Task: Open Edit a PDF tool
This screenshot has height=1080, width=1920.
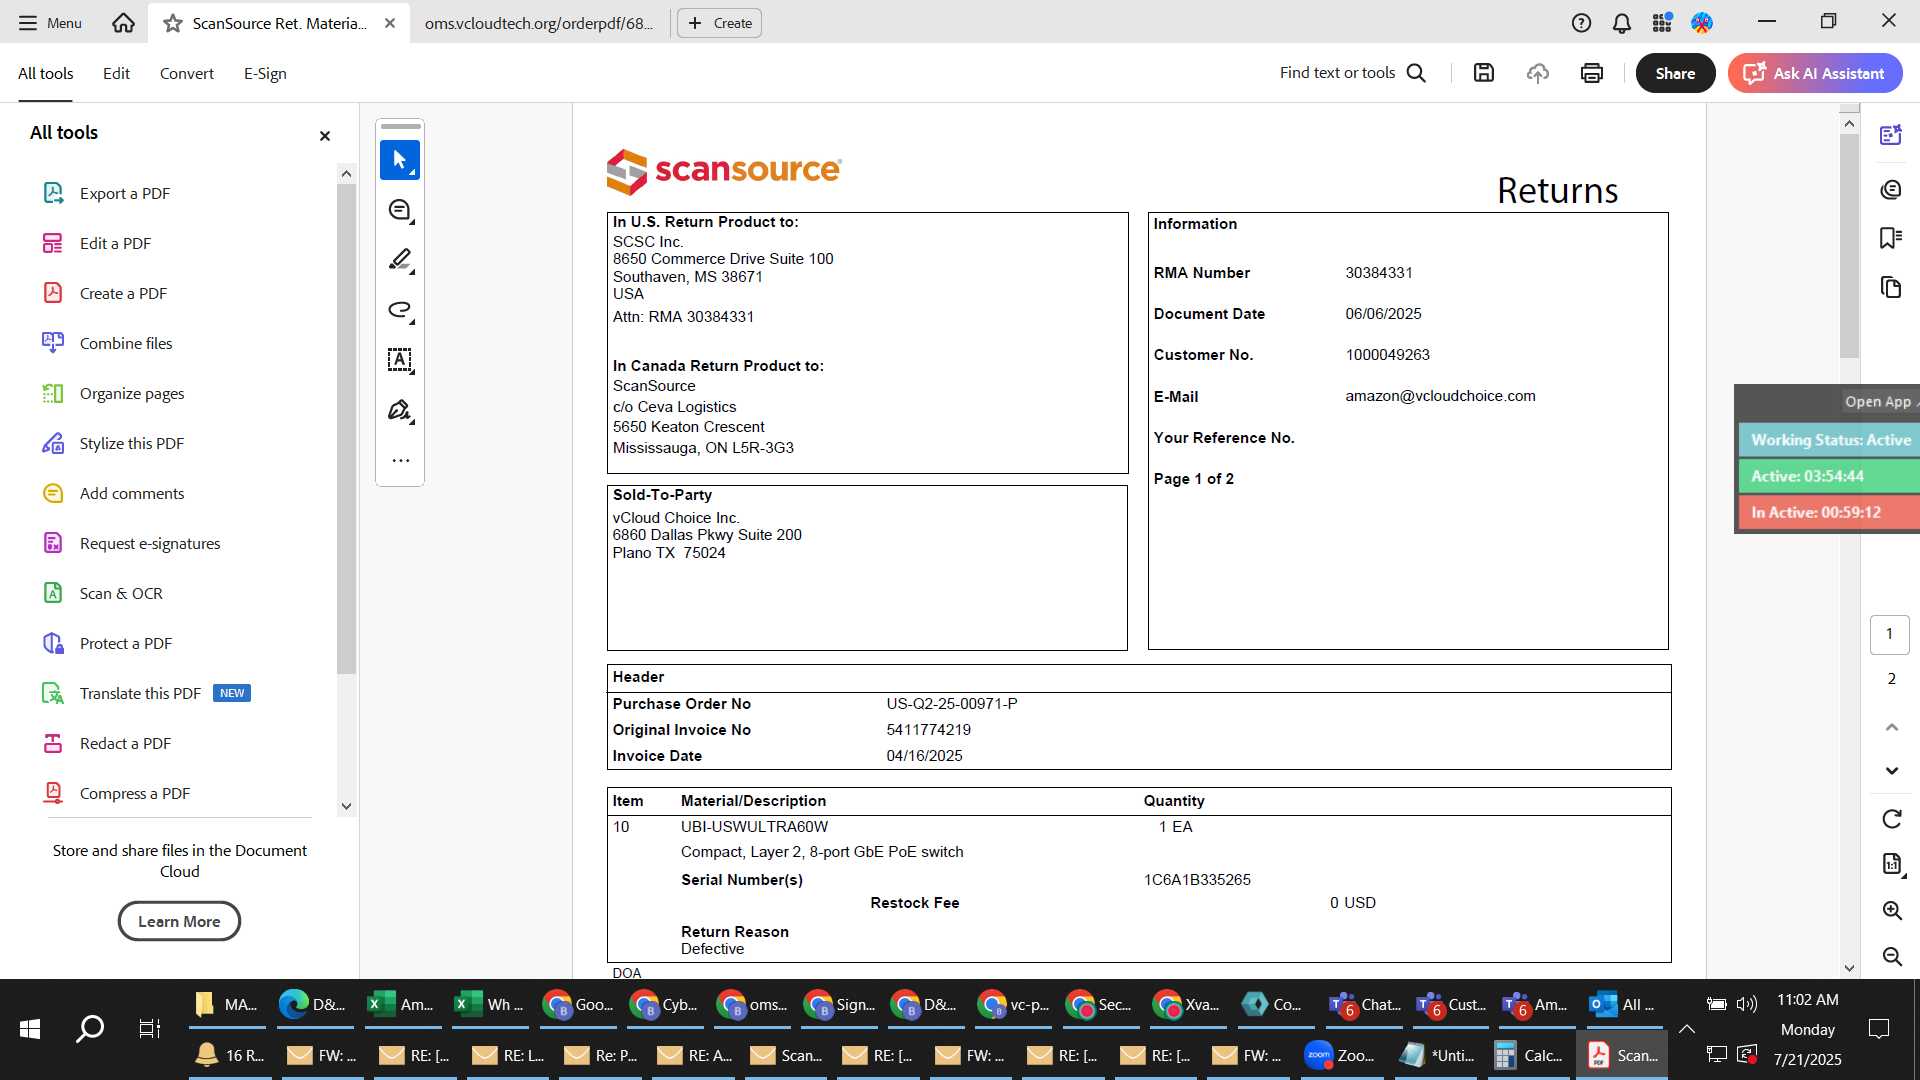Action: pos(115,243)
